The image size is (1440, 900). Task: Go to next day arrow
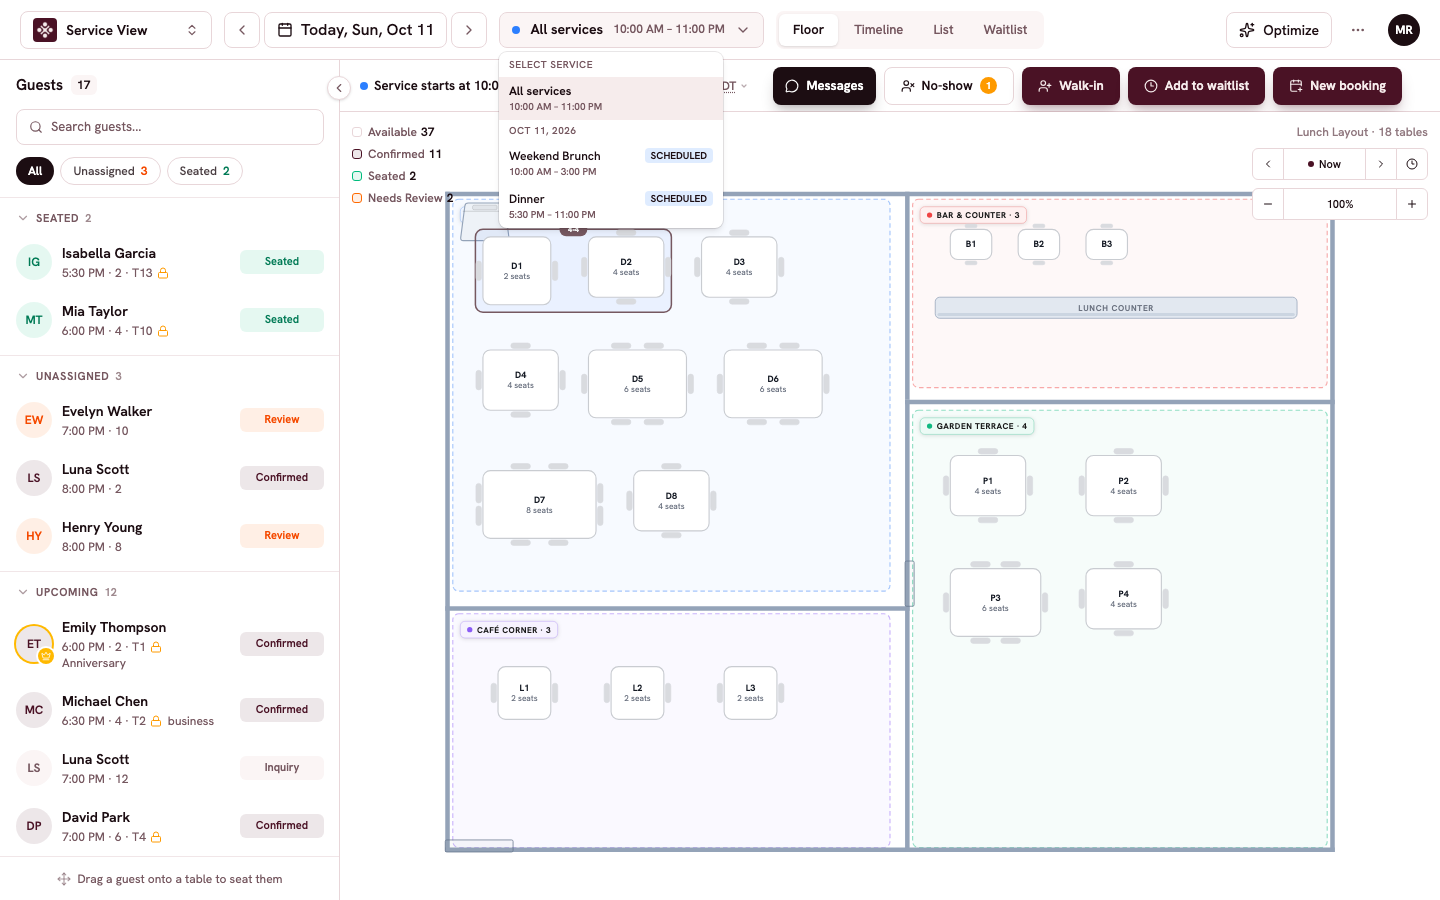point(469,30)
